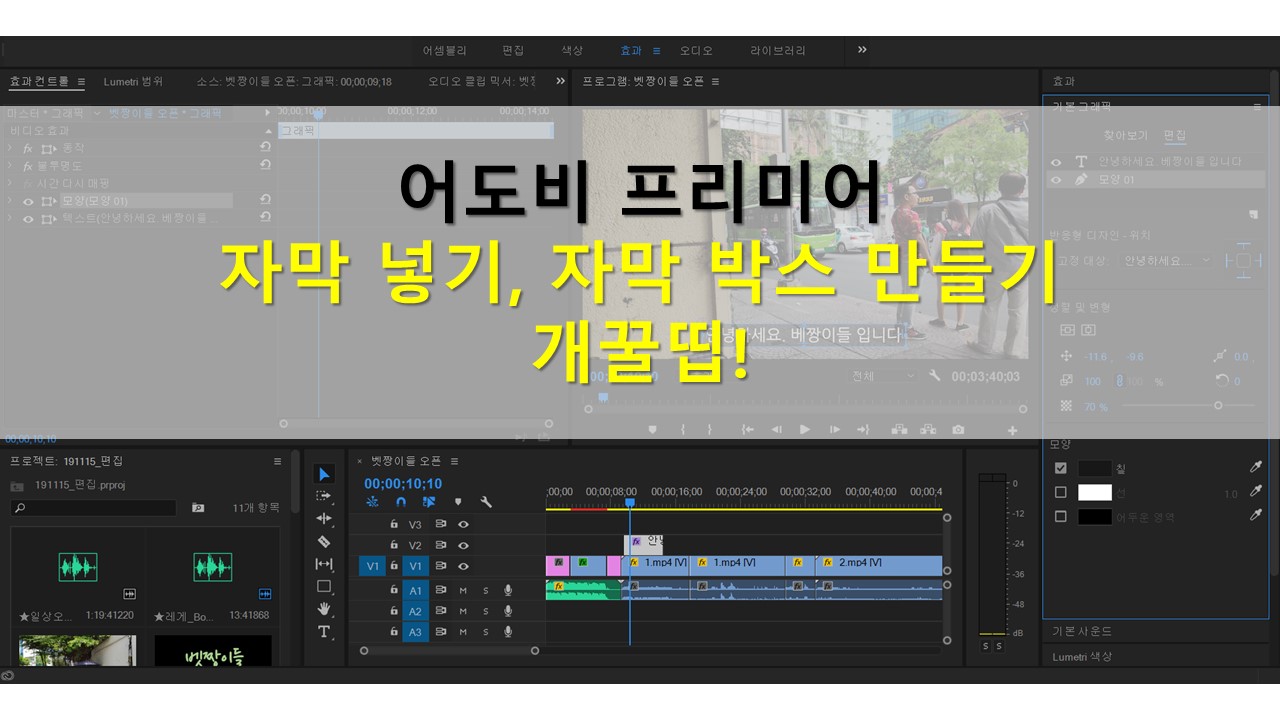Open 고정 대상 pin-to dropdown
Viewport: 1280px width, 720px height.
1168,260
